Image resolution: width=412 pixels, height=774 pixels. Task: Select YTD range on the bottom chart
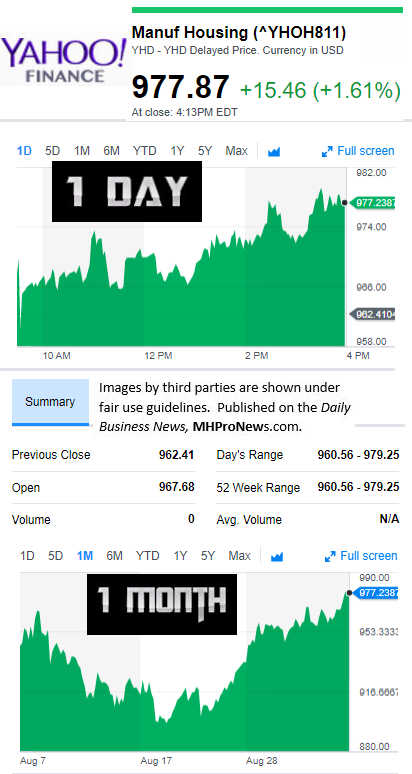pos(148,556)
